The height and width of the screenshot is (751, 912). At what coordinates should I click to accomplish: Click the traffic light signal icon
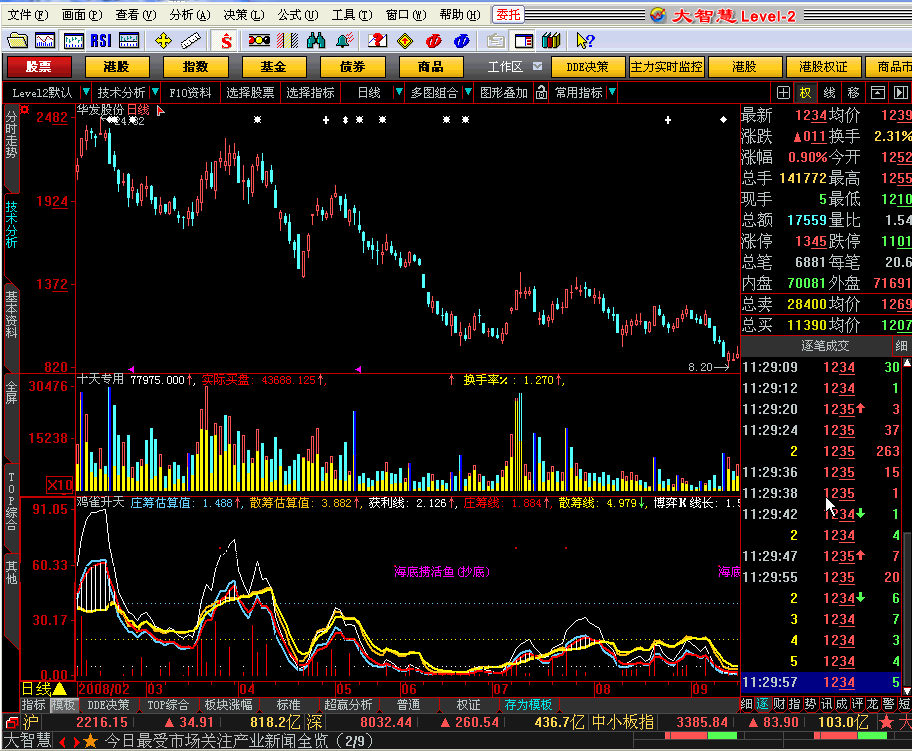coord(259,40)
